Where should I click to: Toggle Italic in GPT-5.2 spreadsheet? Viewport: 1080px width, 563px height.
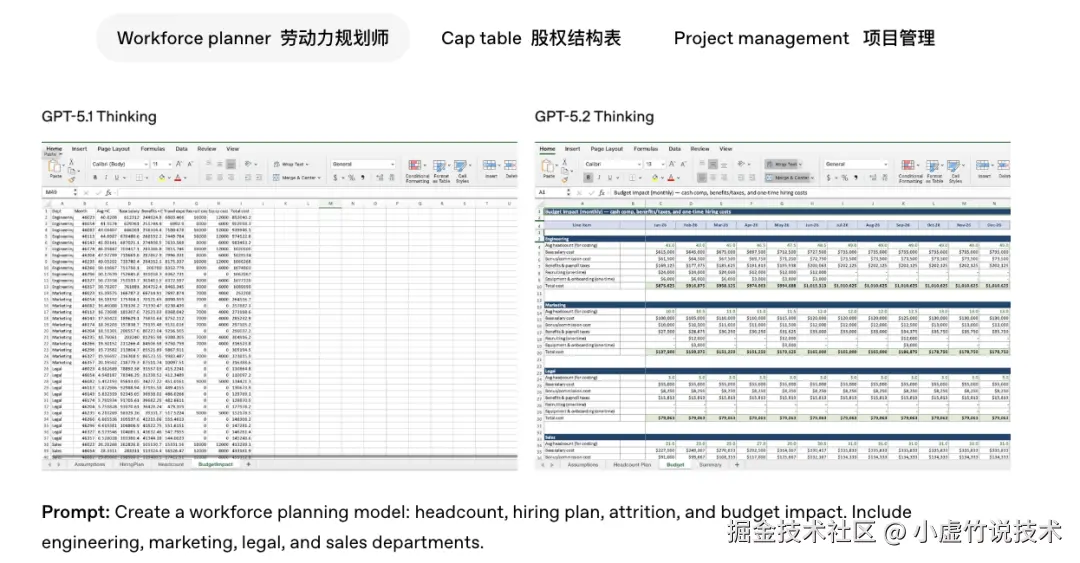599,178
